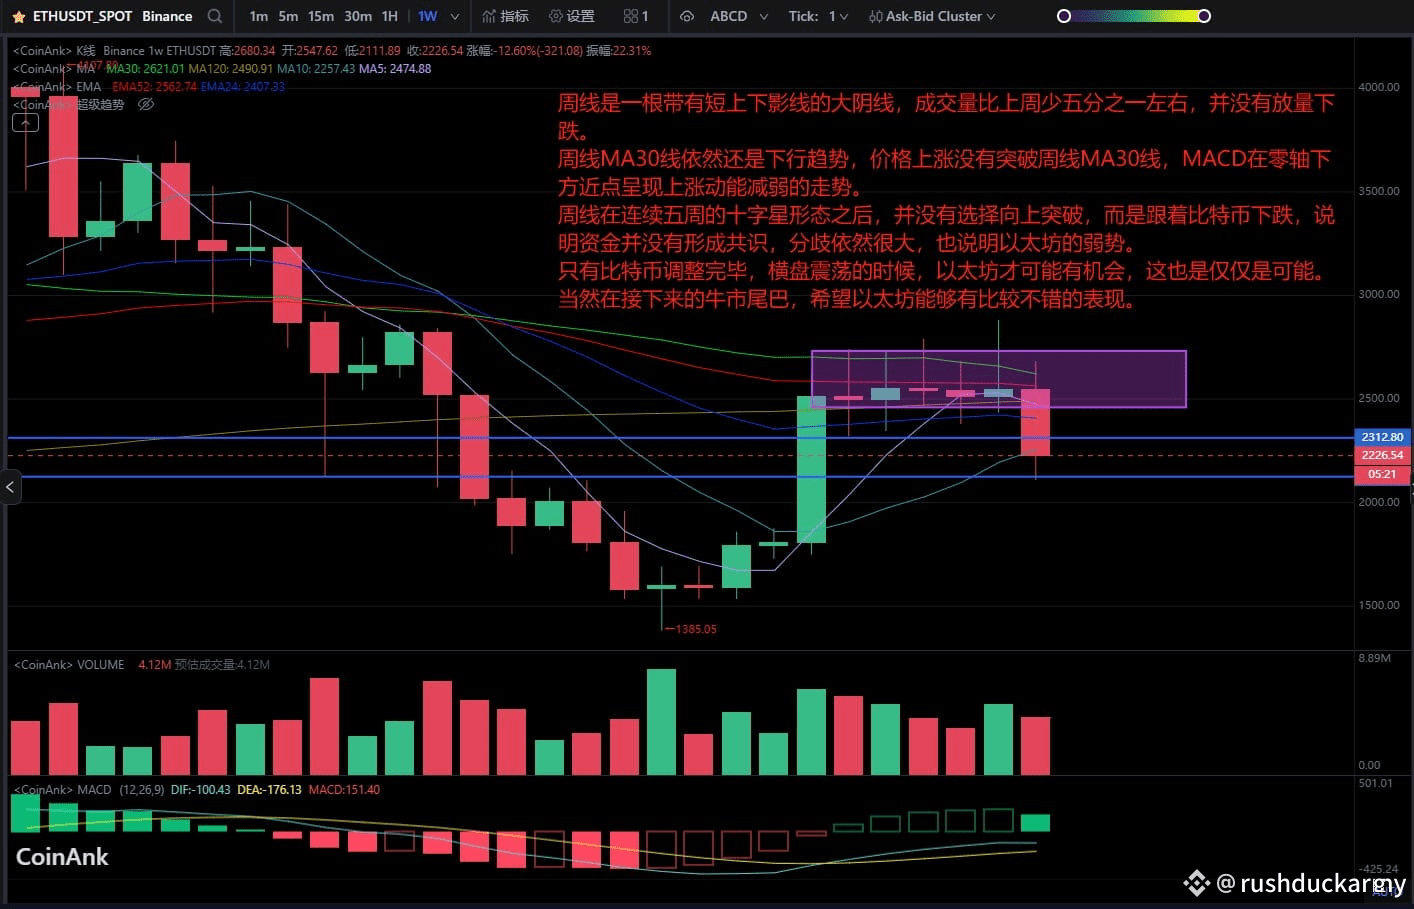Click the Binance exchange label

(x=167, y=16)
